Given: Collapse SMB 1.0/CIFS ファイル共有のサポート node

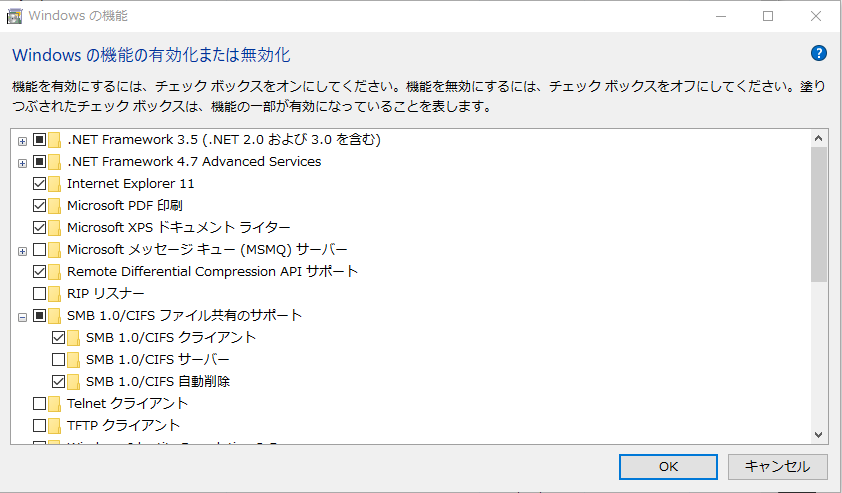Looking at the screenshot, I should tap(22, 317).
